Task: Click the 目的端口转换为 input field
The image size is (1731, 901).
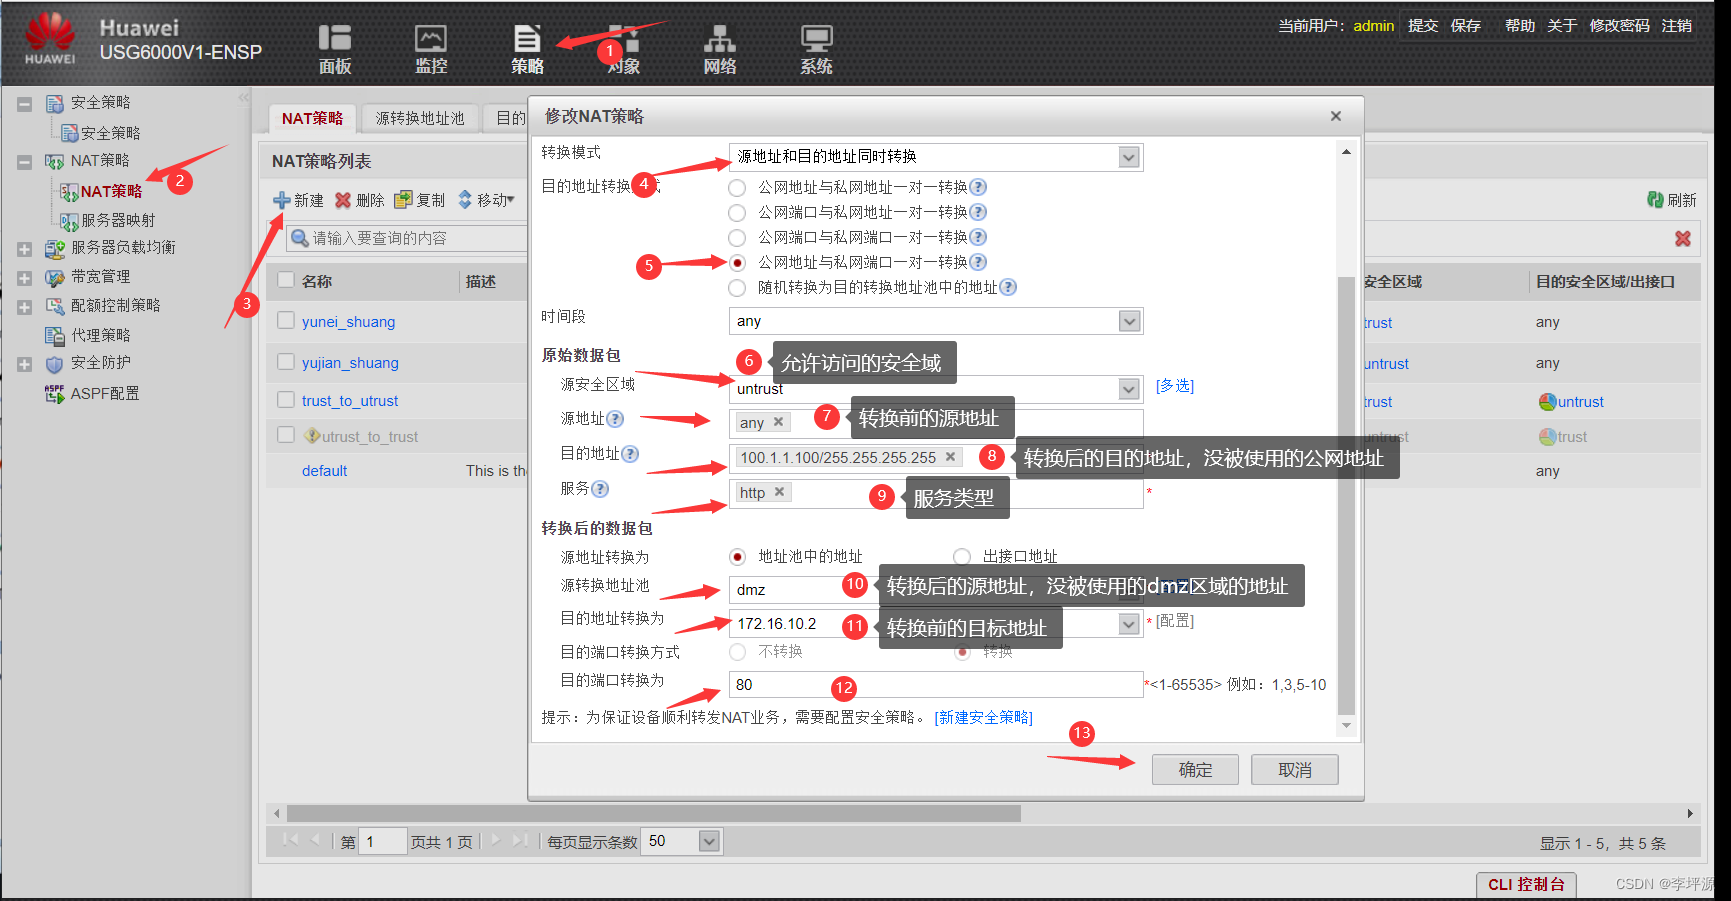Action: click(x=936, y=684)
